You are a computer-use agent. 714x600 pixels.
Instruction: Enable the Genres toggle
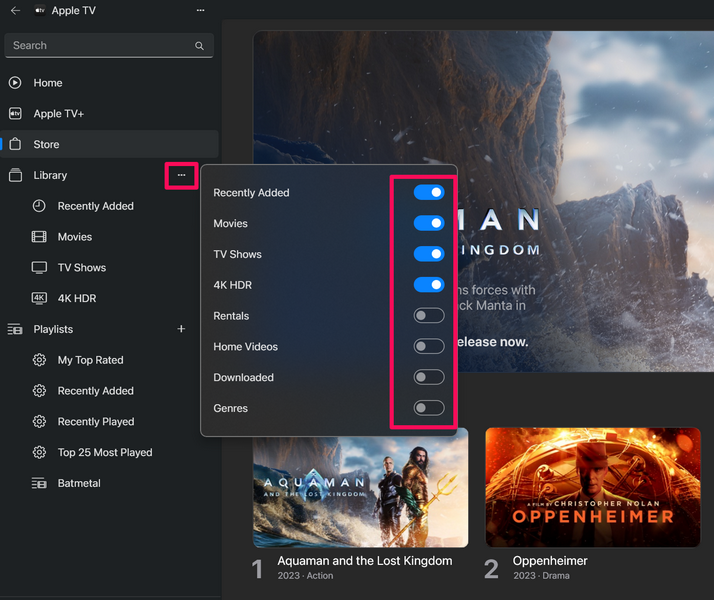pos(429,408)
